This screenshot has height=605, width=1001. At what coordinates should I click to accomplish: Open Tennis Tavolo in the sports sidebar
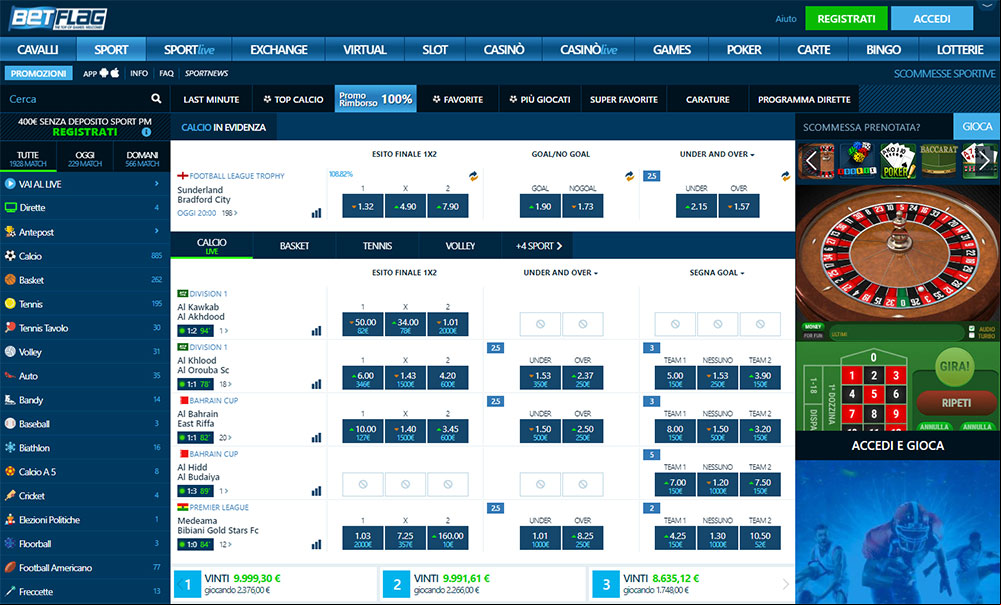tap(85, 327)
